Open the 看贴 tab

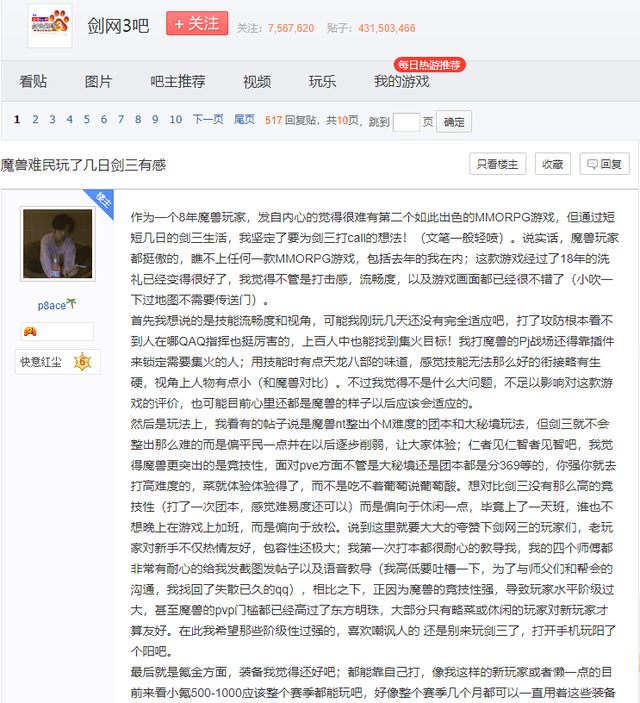tap(33, 82)
